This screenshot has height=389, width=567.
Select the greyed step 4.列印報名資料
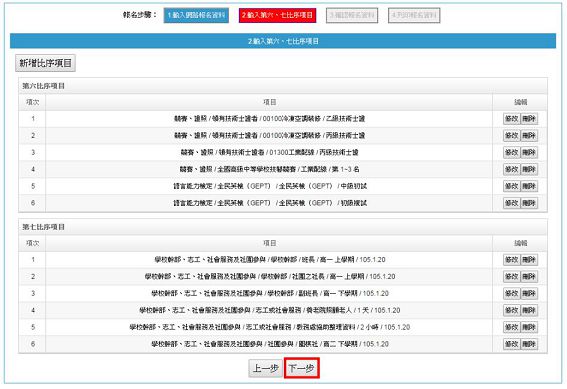(x=414, y=15)
